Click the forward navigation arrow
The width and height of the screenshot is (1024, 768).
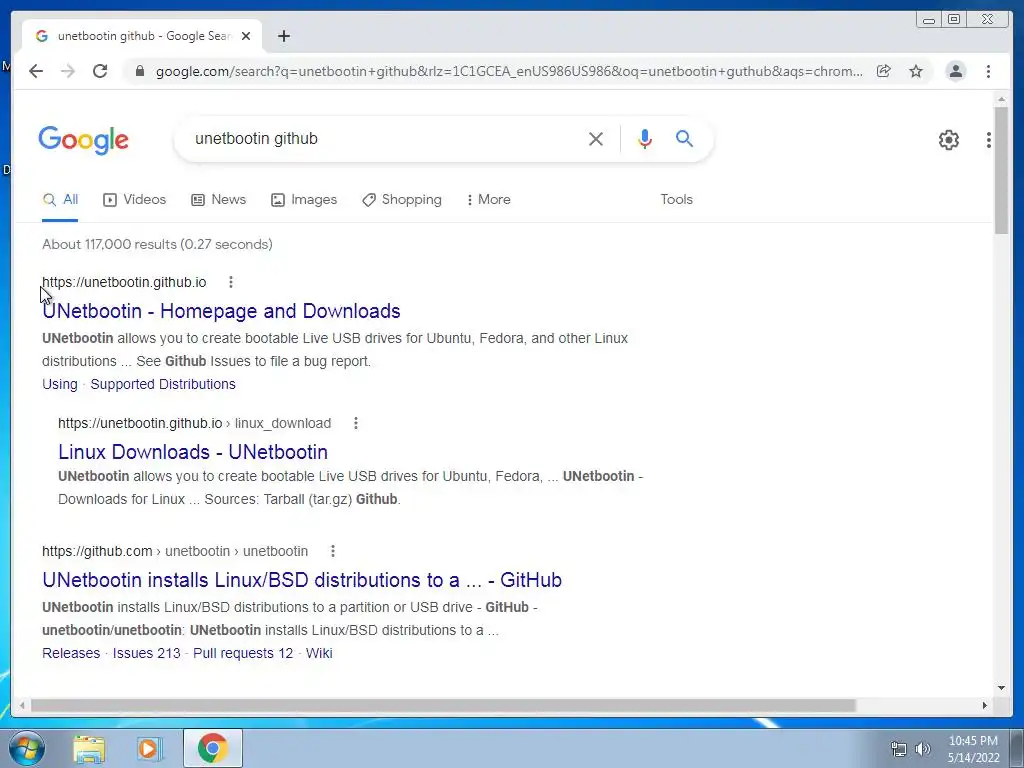click(68, 71)
